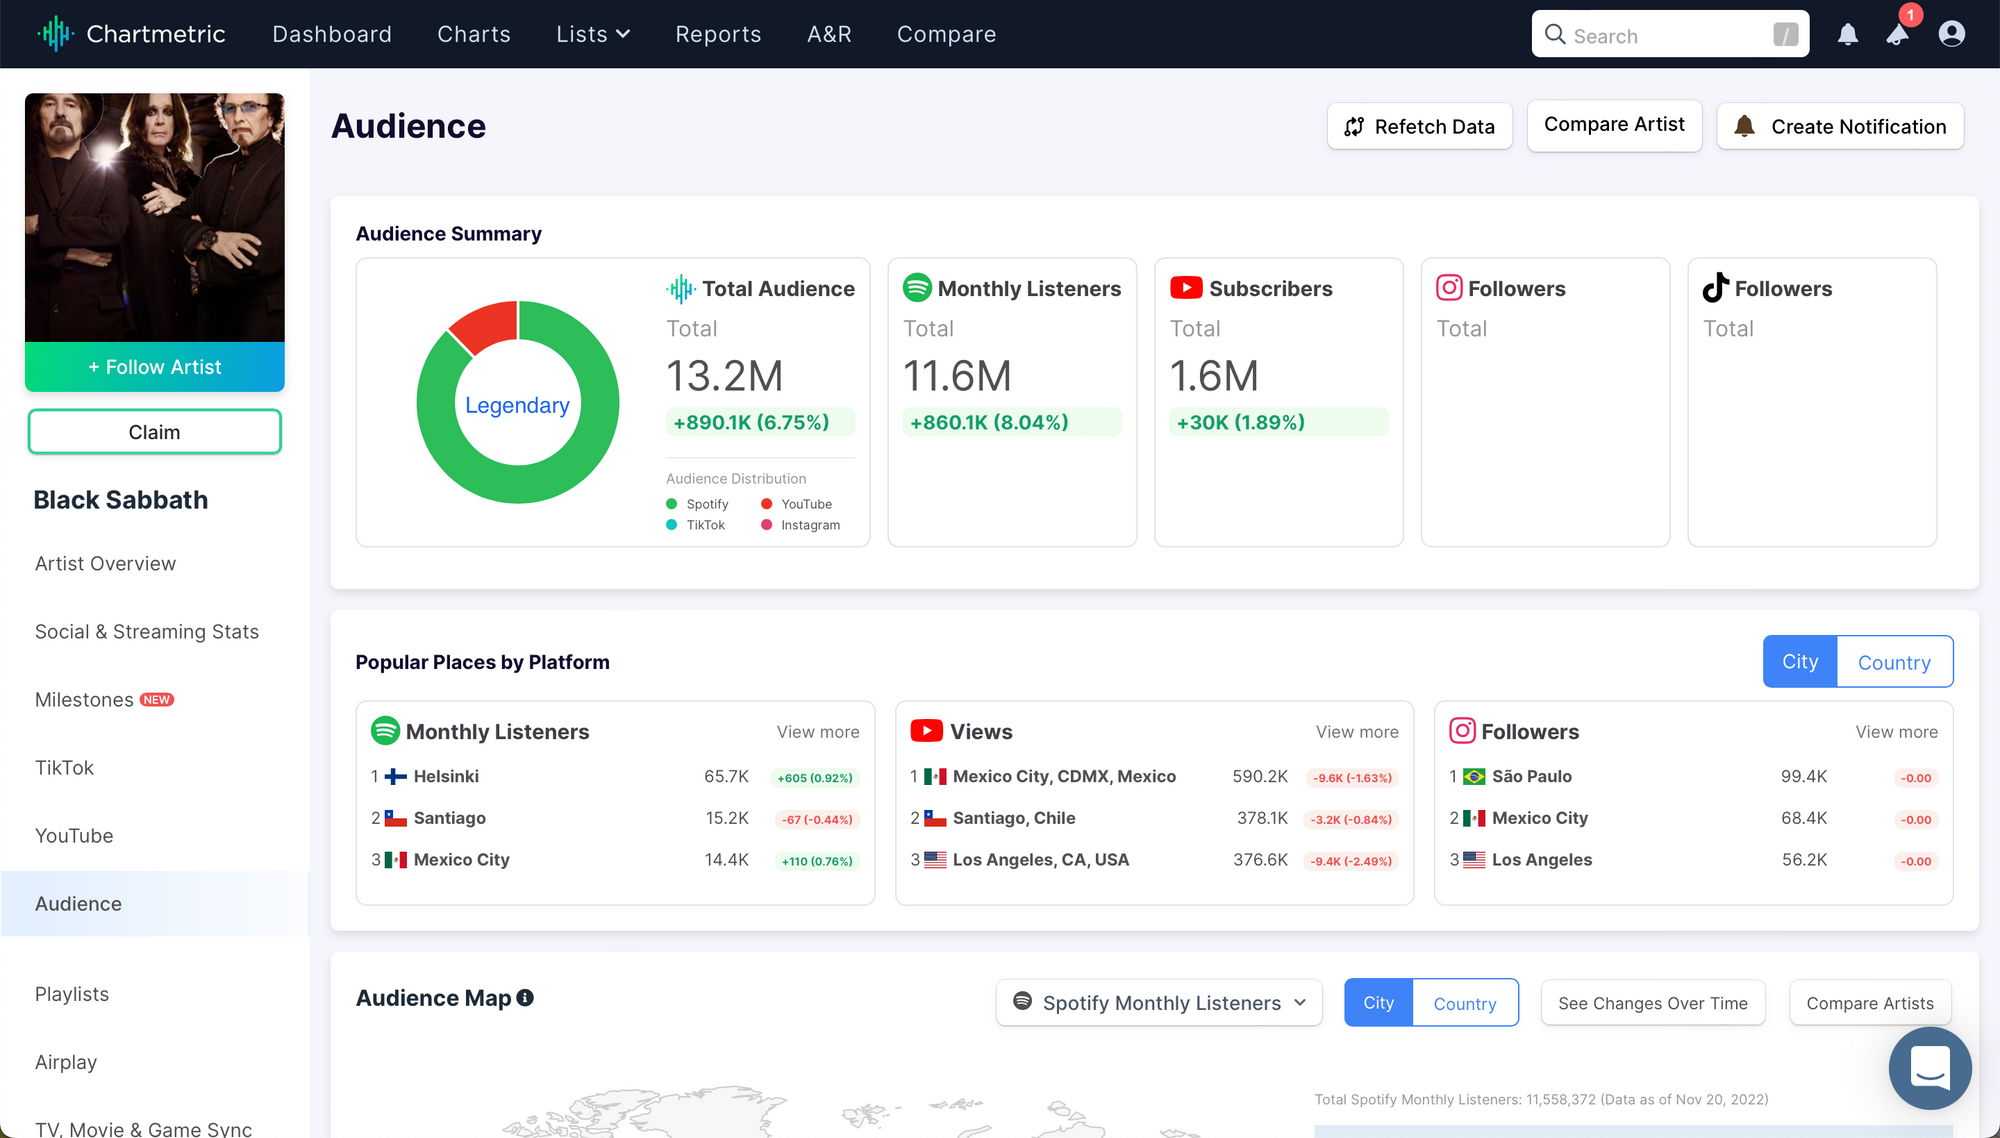Select the A&R menu tab
This screenshot has height=1138, width=2000.
tap(831, 34)
